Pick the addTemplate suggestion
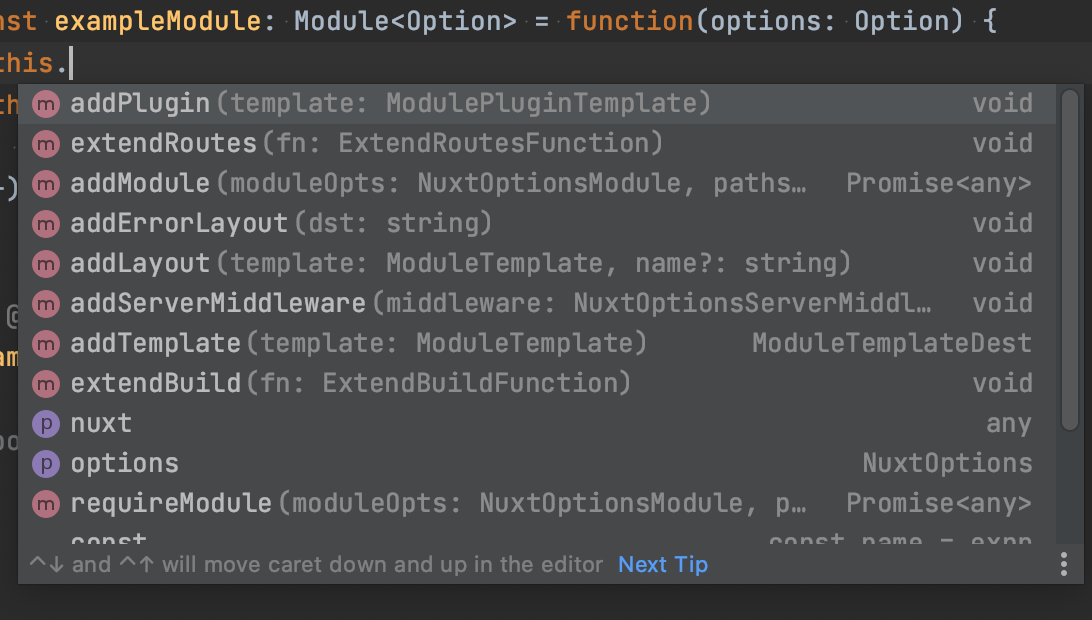Viewport: 1092px width, 620px height. pyautogui.click(x=156, y=344)
